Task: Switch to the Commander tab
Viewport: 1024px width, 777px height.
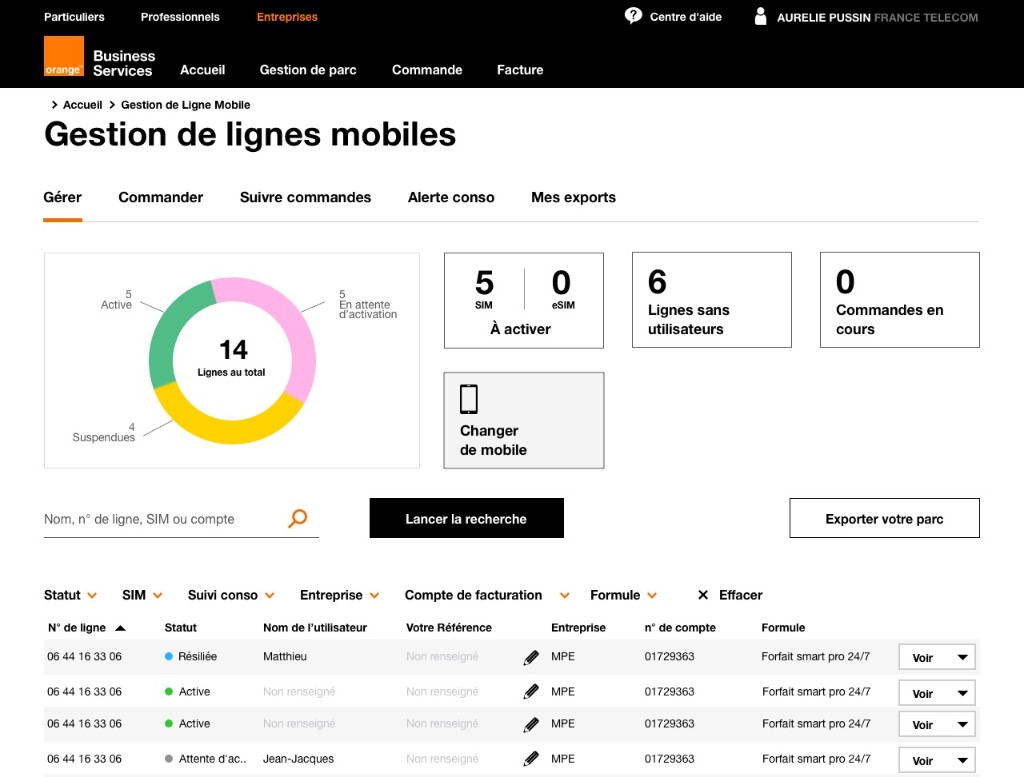Action: (x=160, y=197)
